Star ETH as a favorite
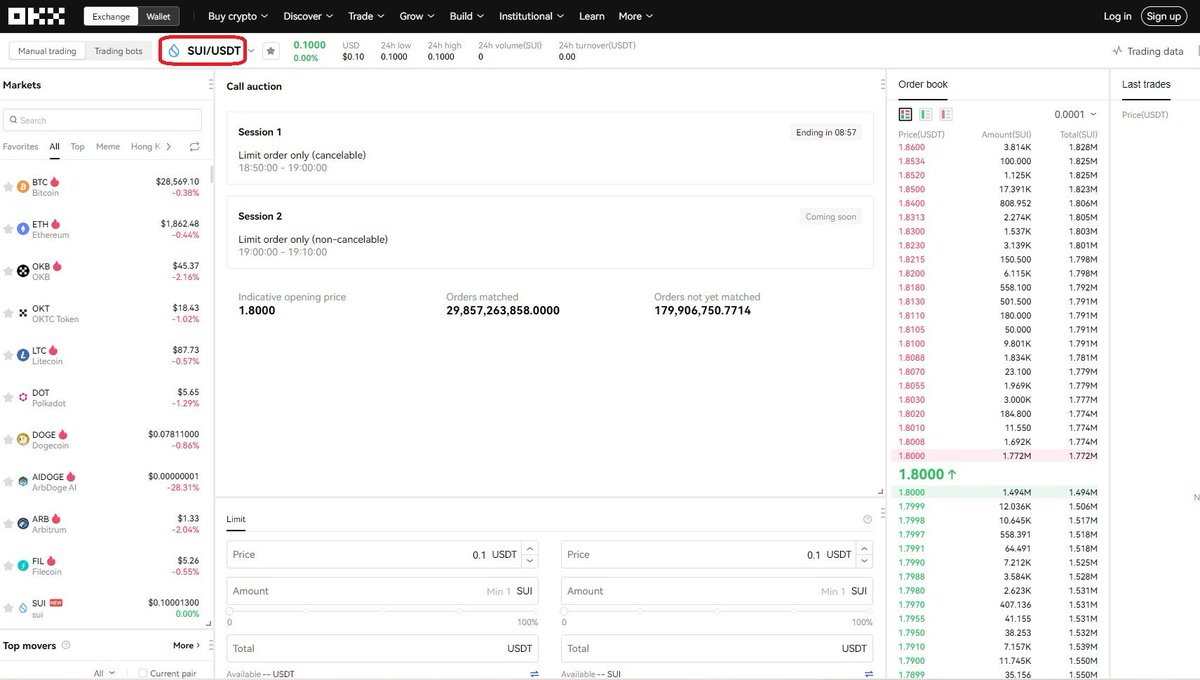Image resolution: width=1200 pixels, height=680 pixels. coord(9,229)
